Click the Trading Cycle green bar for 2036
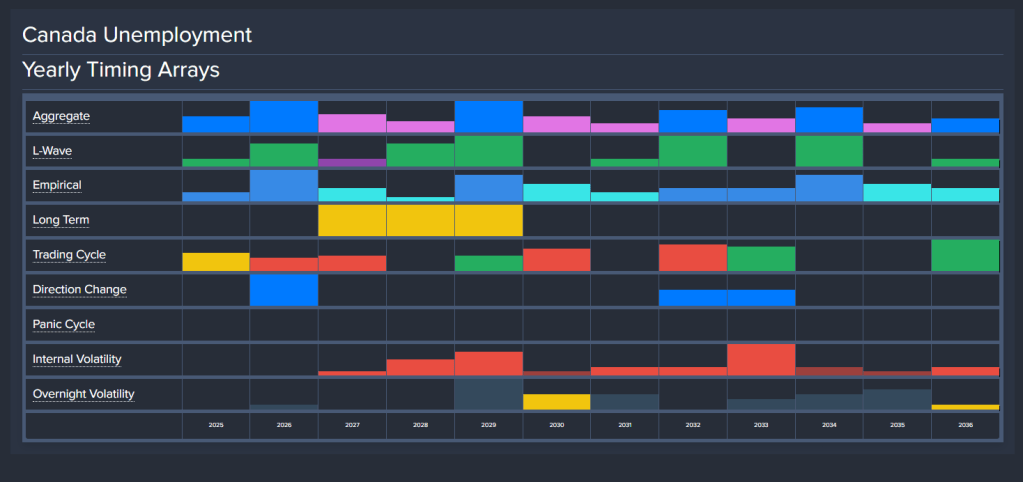 click(x=966, y=255)
